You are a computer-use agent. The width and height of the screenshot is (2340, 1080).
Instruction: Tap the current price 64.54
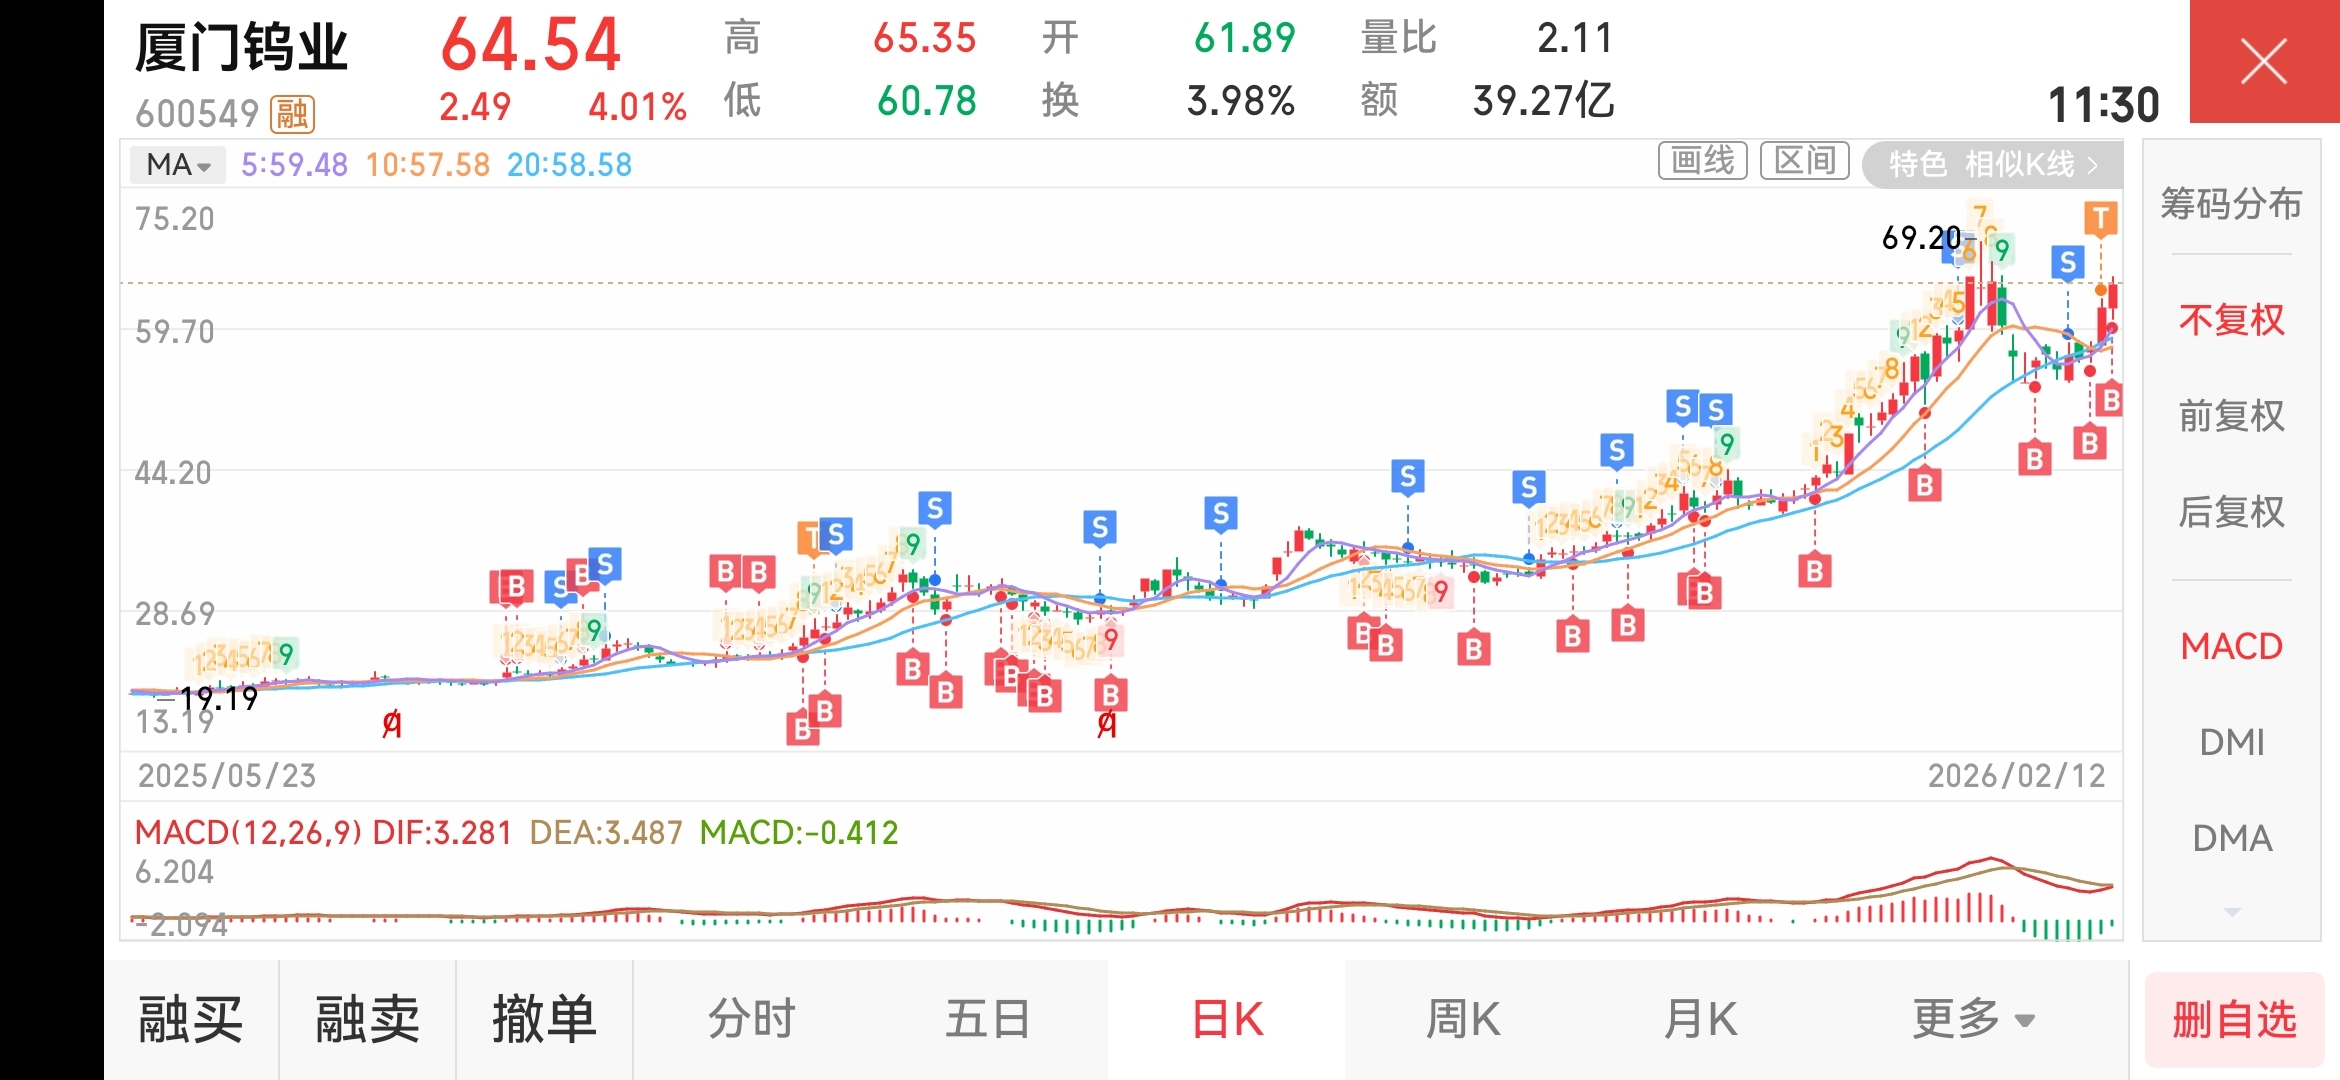point(531,45)
